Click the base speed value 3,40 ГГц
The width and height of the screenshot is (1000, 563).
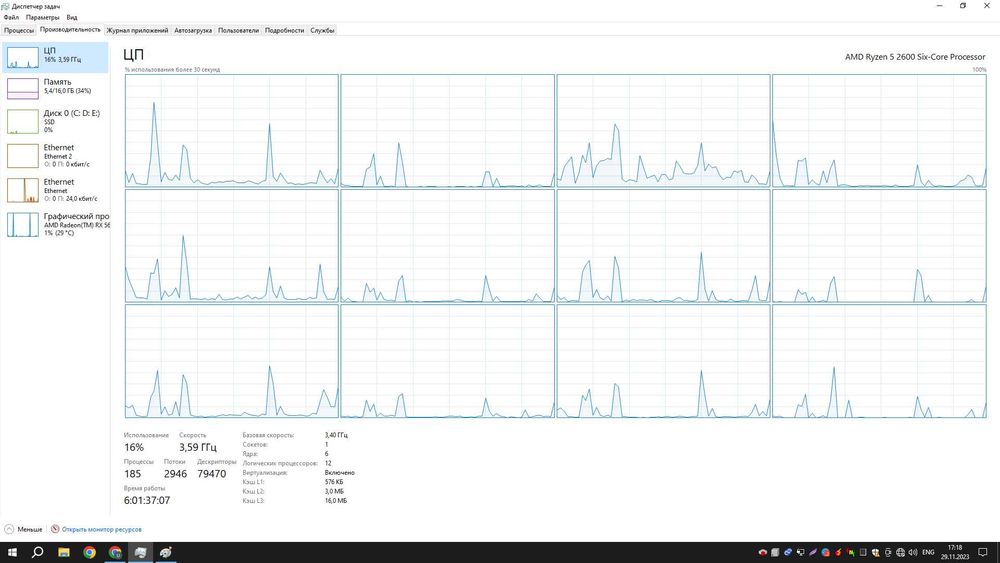coord(336,435)
